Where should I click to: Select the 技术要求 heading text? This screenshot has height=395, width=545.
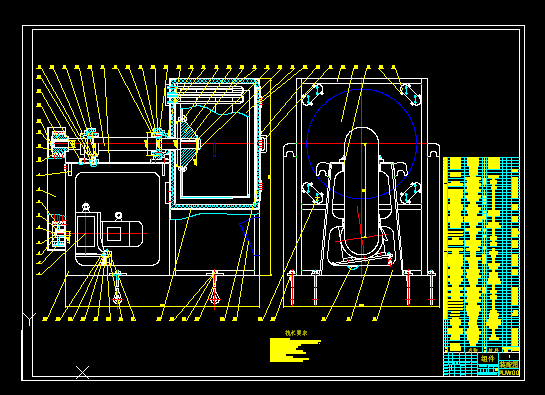coord(296,333)
